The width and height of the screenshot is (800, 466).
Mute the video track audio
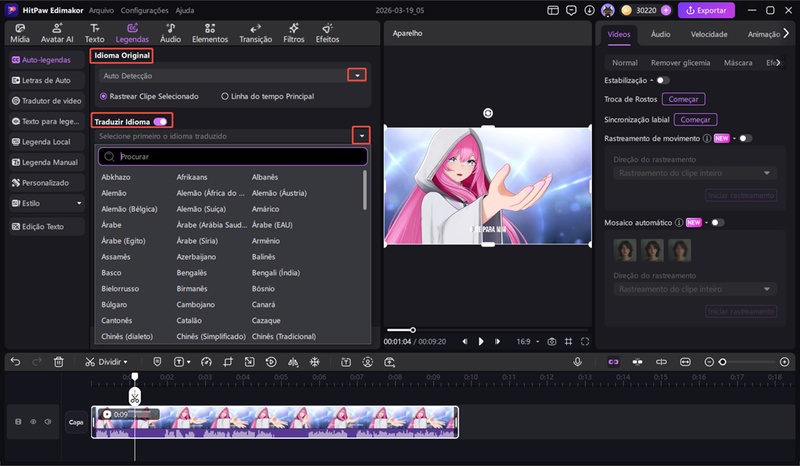coord(48,422)
